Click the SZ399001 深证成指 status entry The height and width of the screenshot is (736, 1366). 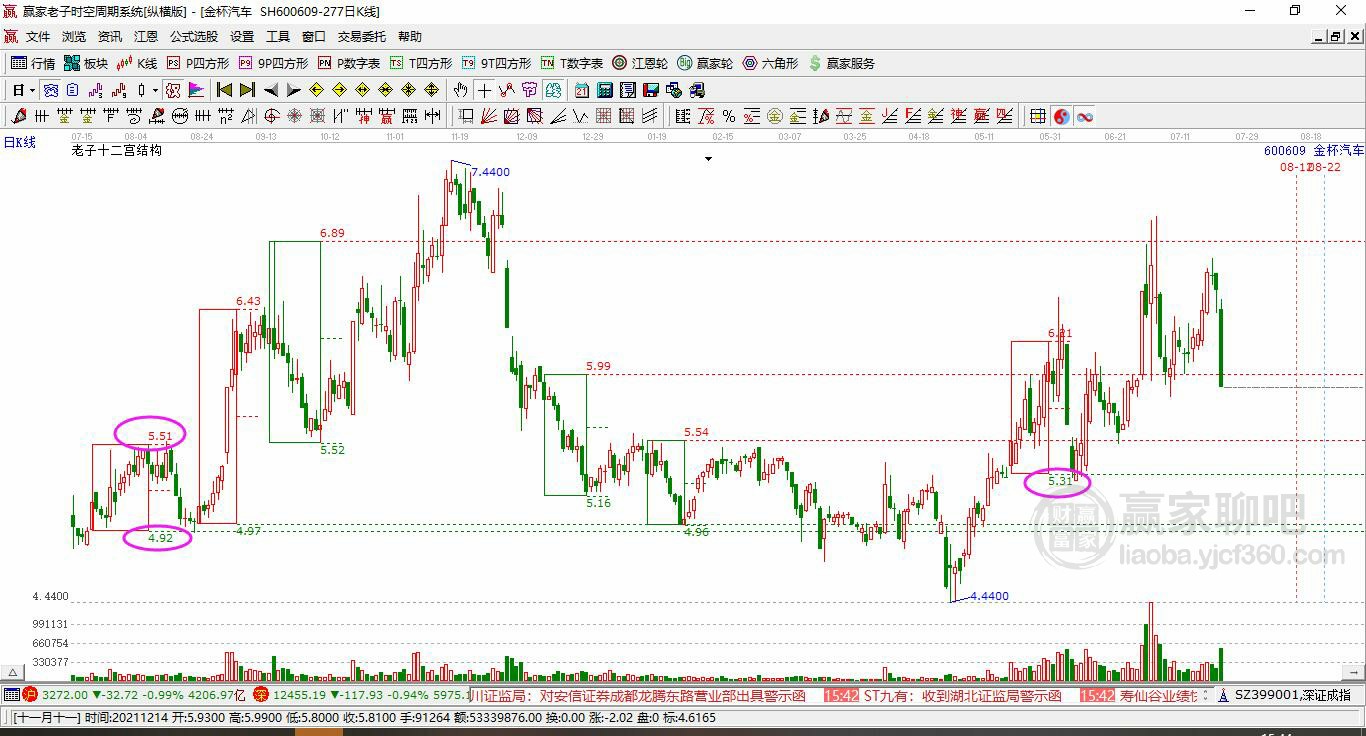point(1293,695)
